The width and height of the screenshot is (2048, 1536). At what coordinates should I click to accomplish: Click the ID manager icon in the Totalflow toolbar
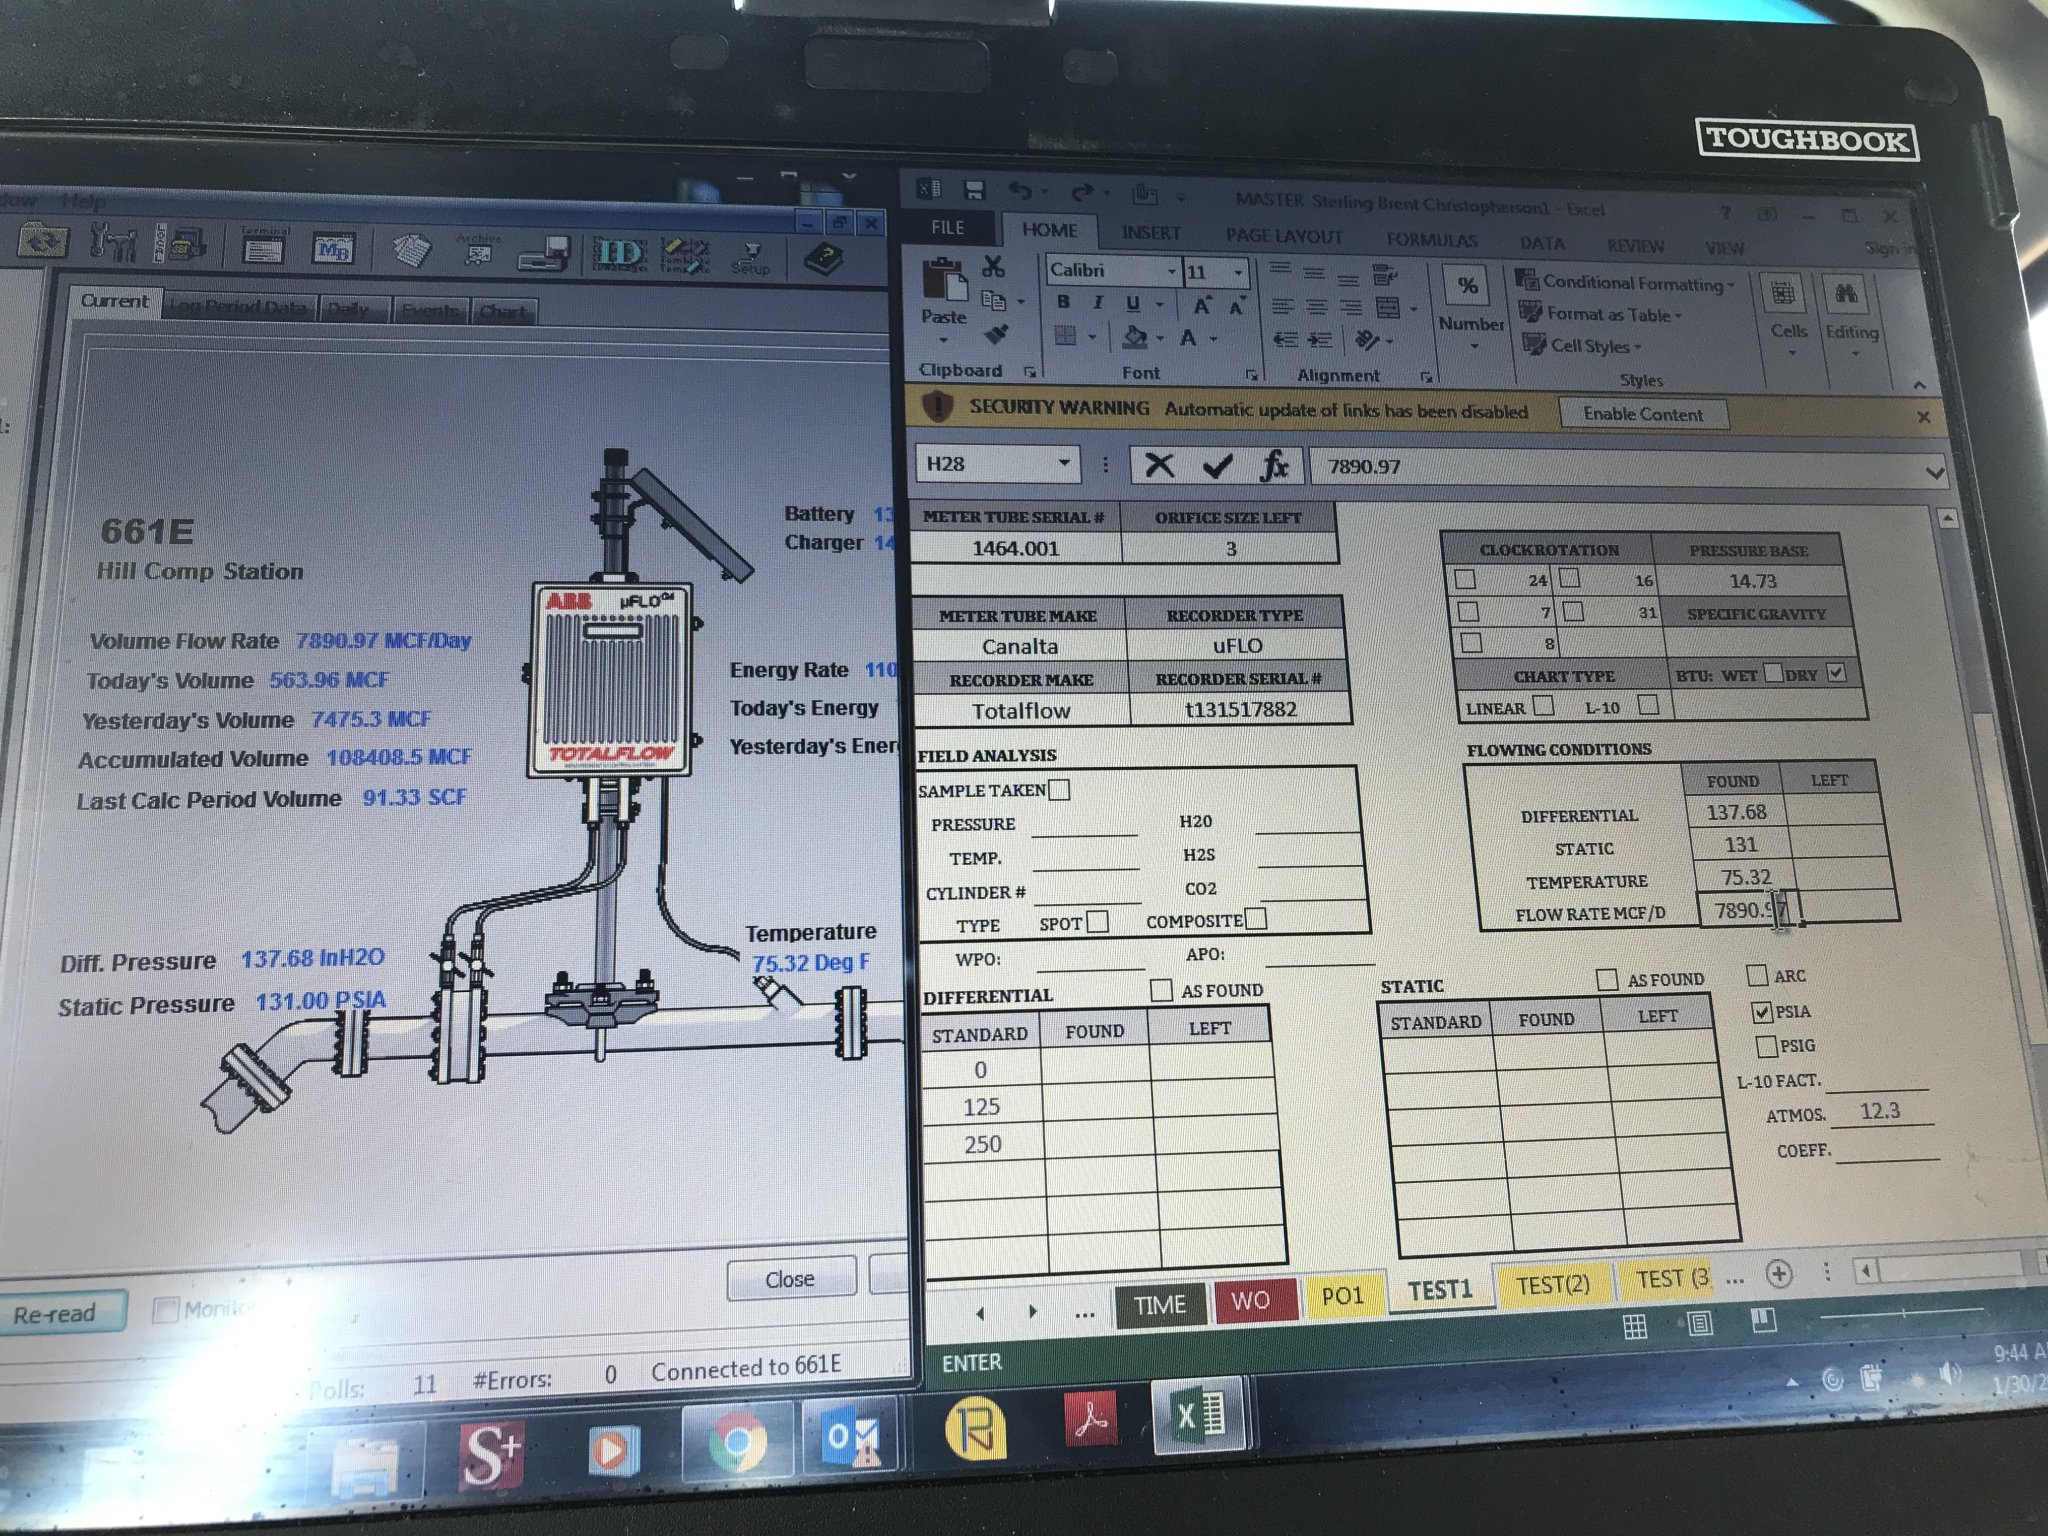[618, 255]
